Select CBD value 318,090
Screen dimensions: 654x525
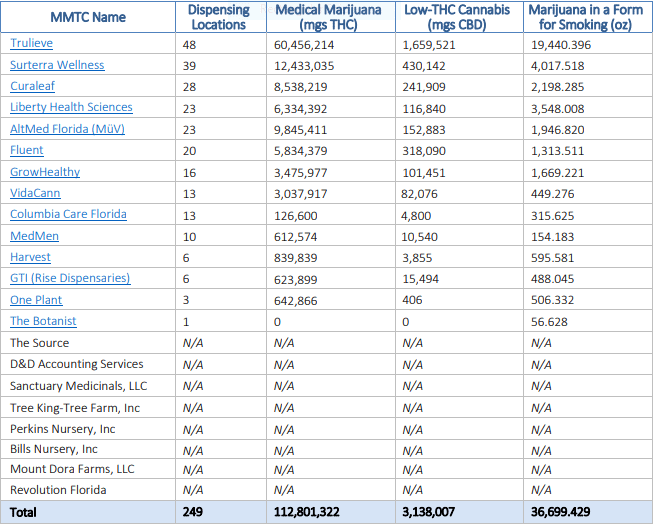[x=424, y=151]
